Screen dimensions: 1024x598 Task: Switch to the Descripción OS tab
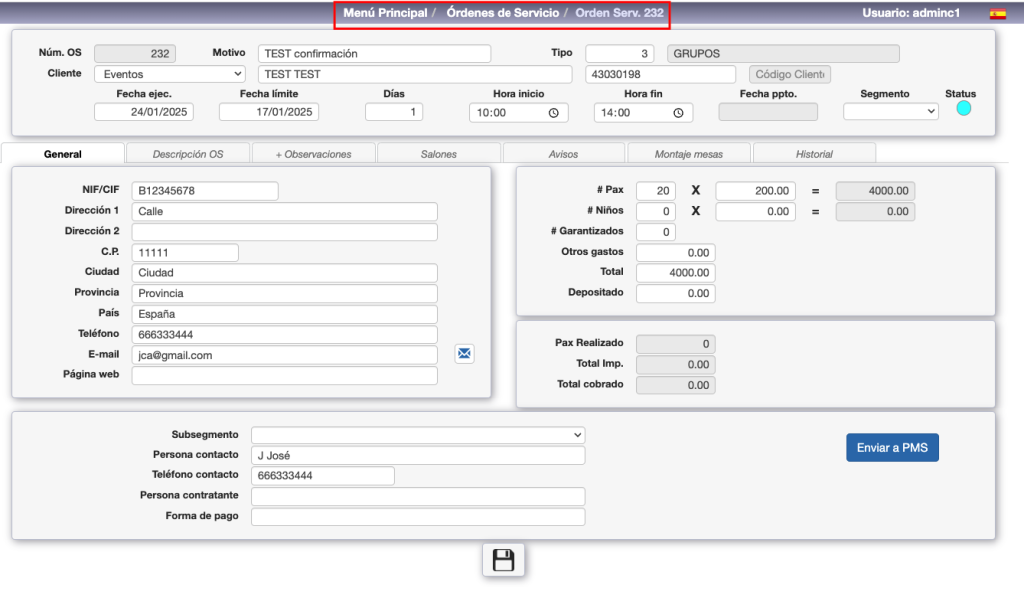(188, 154)
